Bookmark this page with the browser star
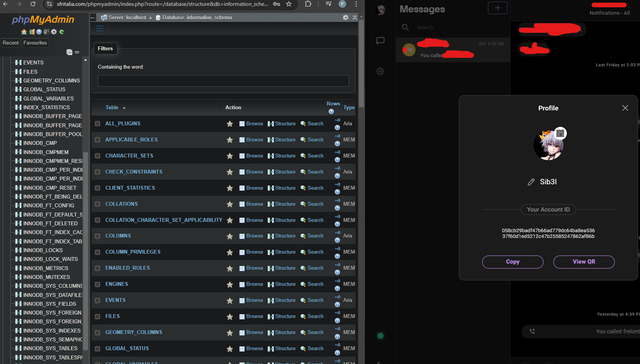The width and height of the screenshot is (640, 364). [289, 4]
